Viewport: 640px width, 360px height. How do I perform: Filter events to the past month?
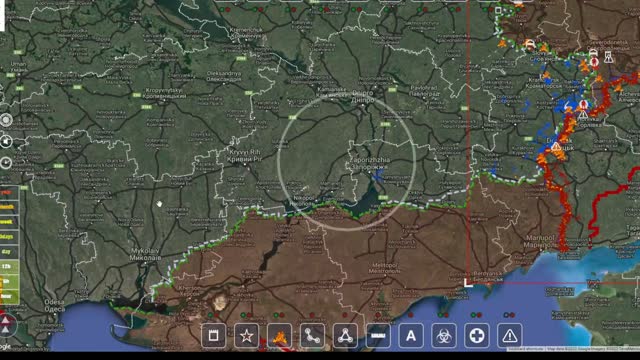tap(9, 207)
